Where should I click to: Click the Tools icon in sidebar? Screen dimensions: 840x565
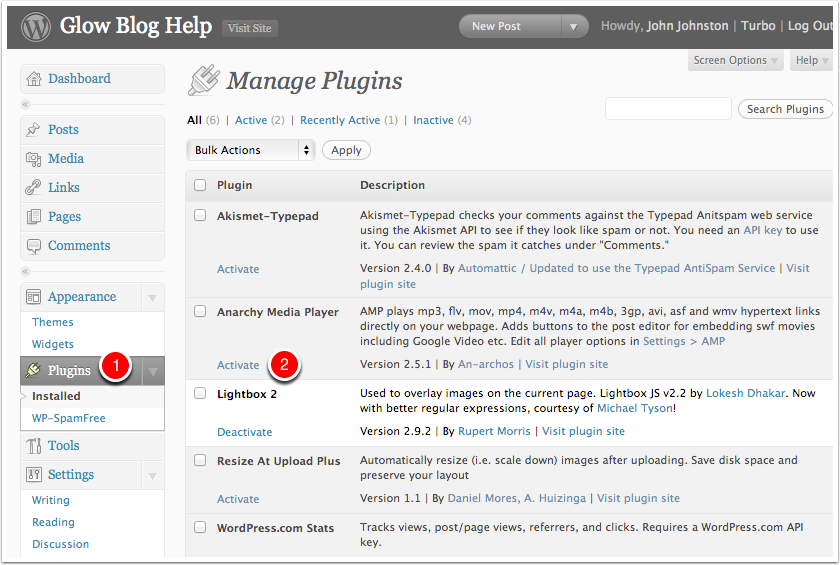click(x=34, y=446)
